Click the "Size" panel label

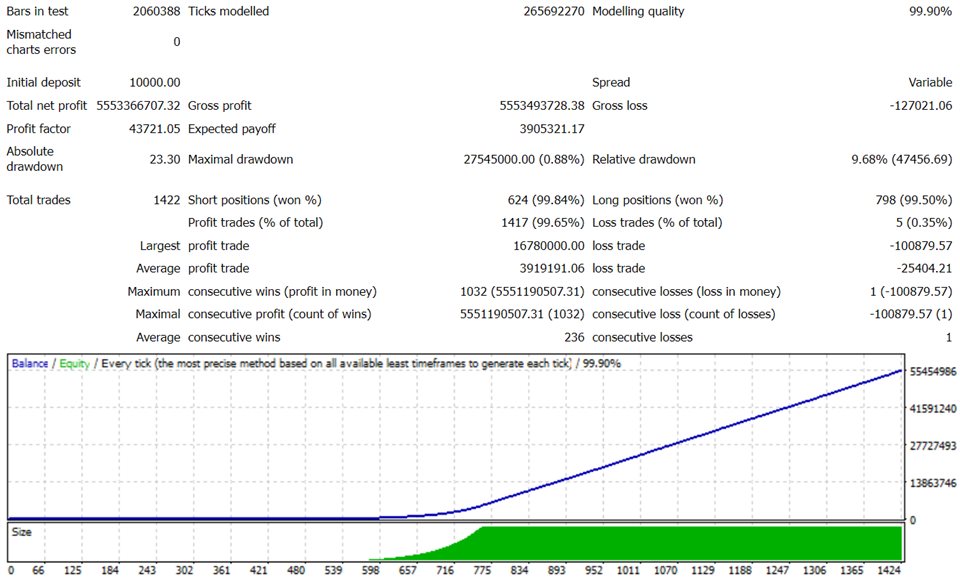point(21,532)
